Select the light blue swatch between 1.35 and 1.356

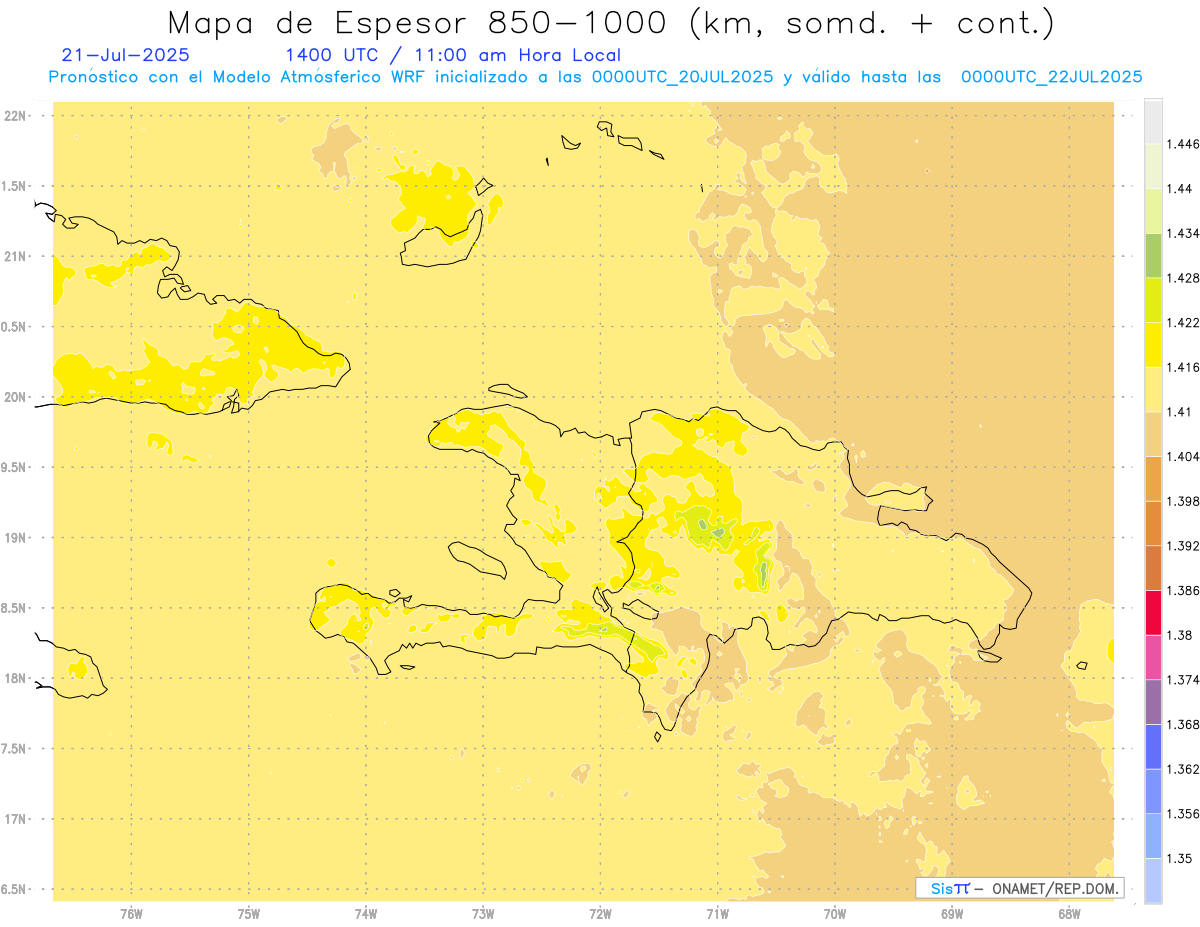1153,836
